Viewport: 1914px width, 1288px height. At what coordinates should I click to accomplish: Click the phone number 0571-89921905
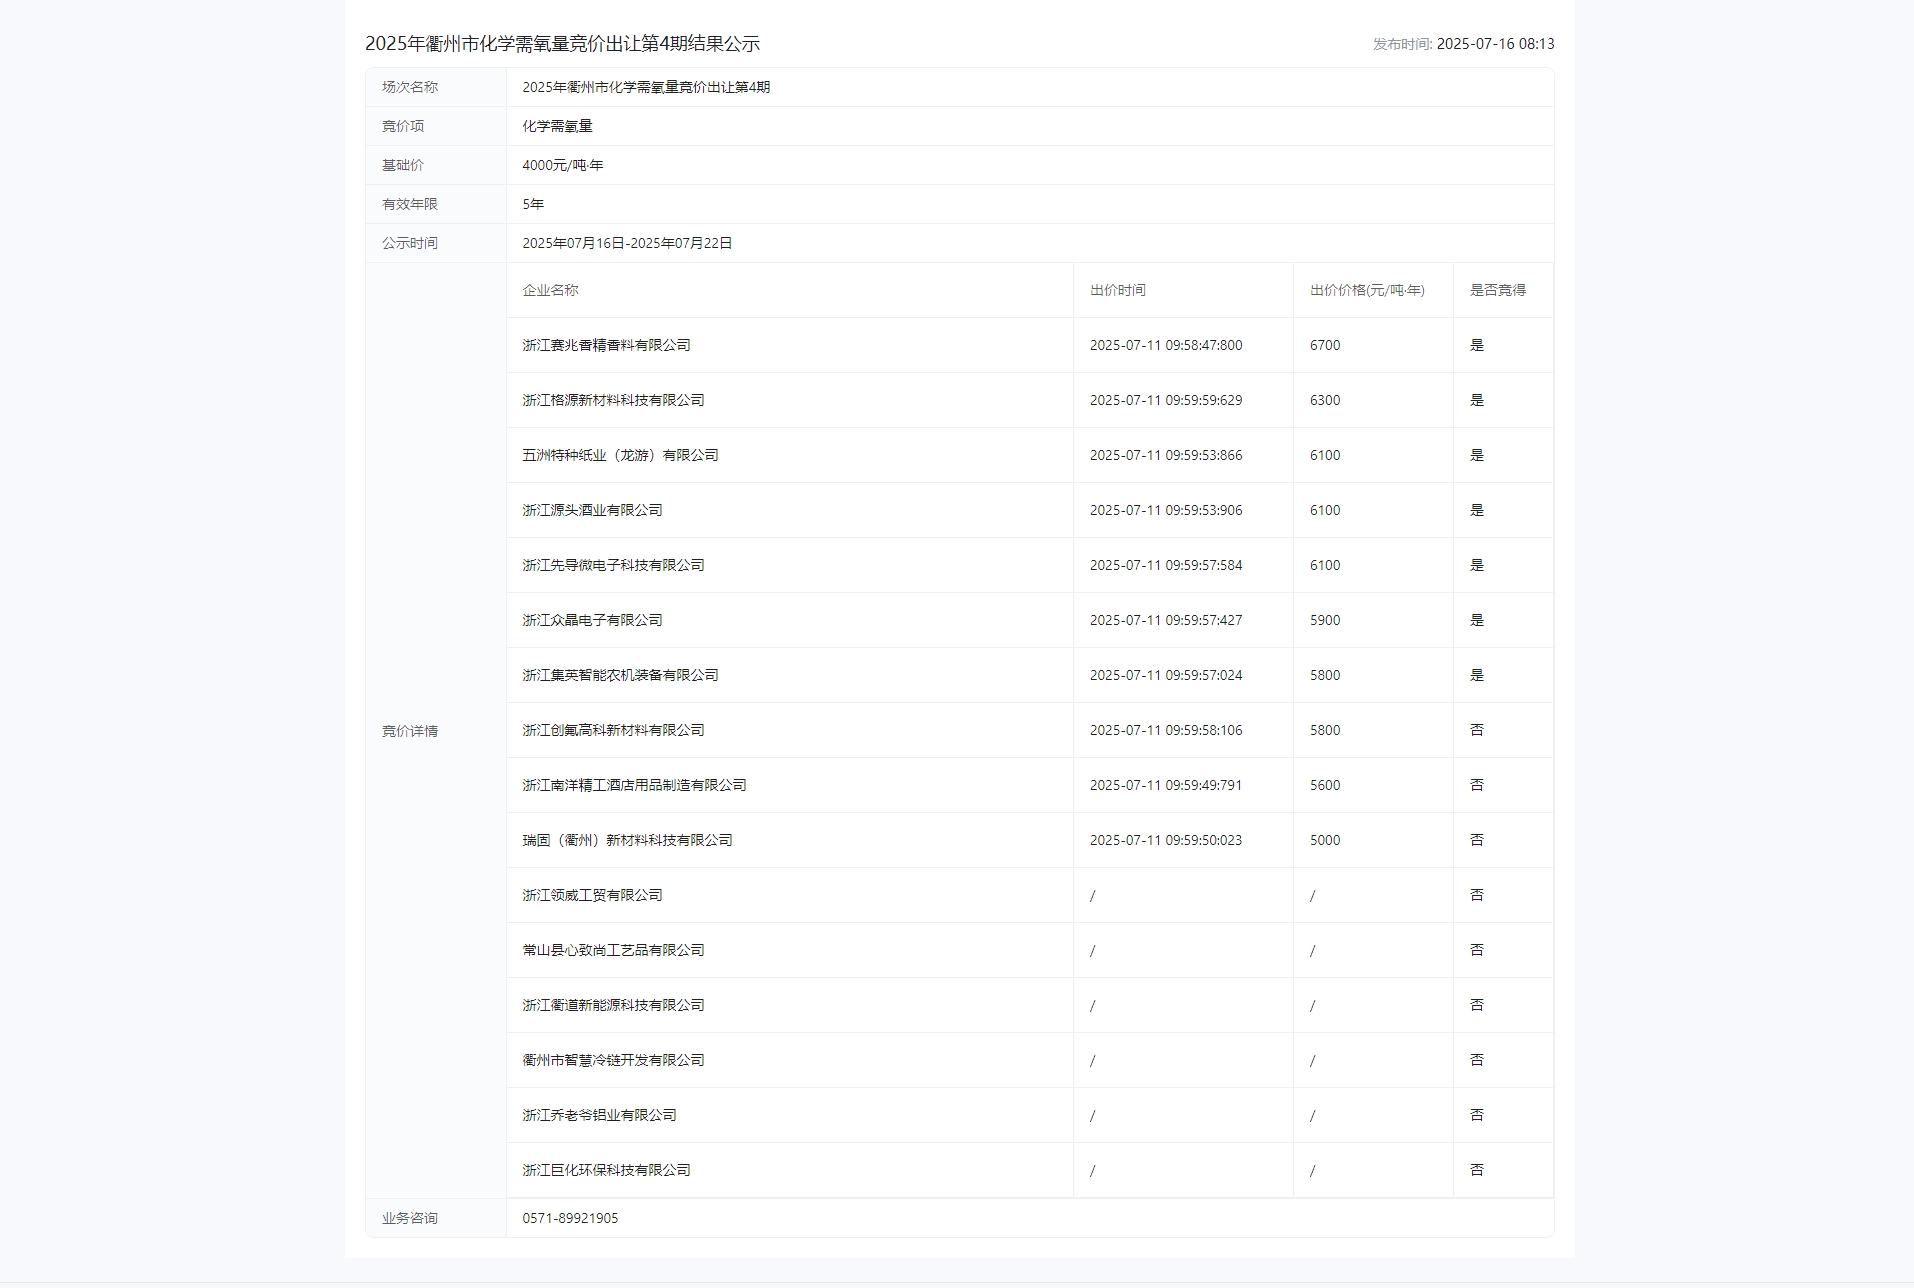point(570,1218)
